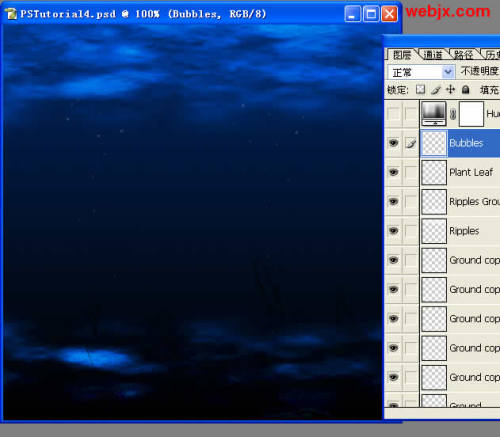Screen dimensions: 500x437
Task: Toggle visibility of the Ripples layer
Action: click(394, 231)
